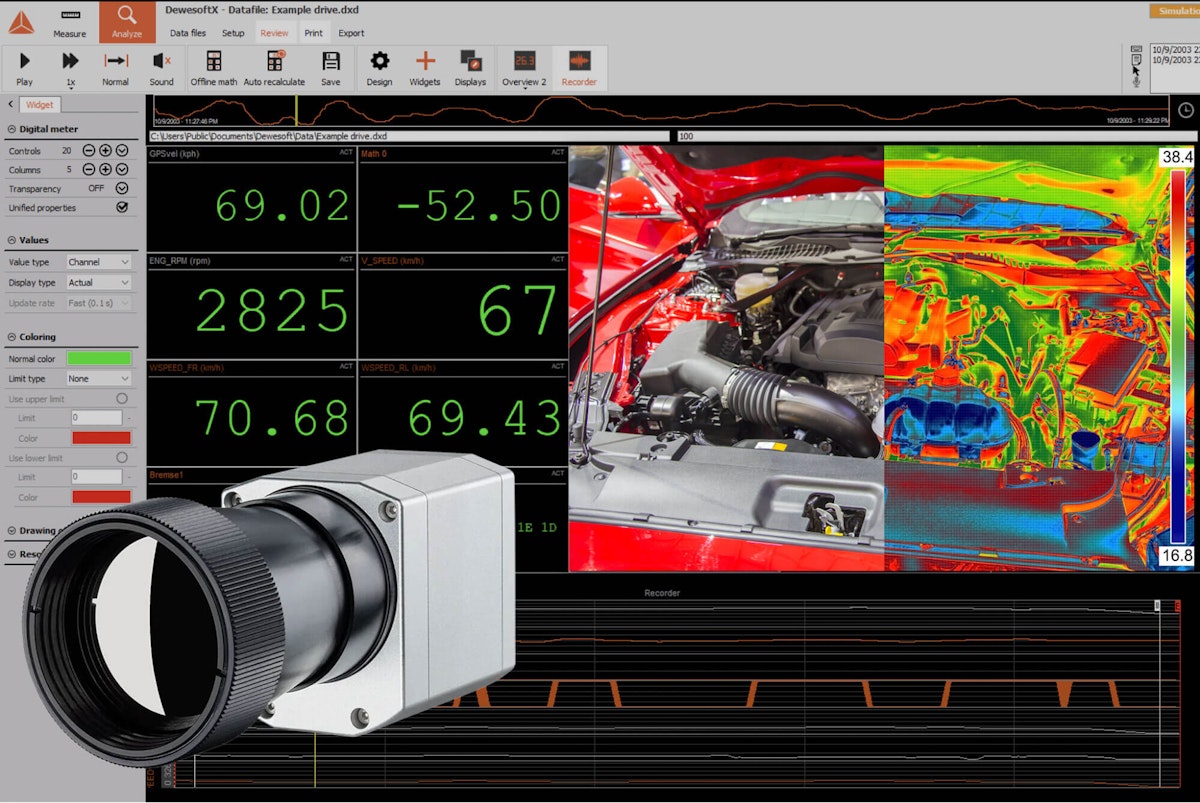Open the Value type dropdown
The width and height of the screenshot is (1200, 803).
(x=98, y=262)
